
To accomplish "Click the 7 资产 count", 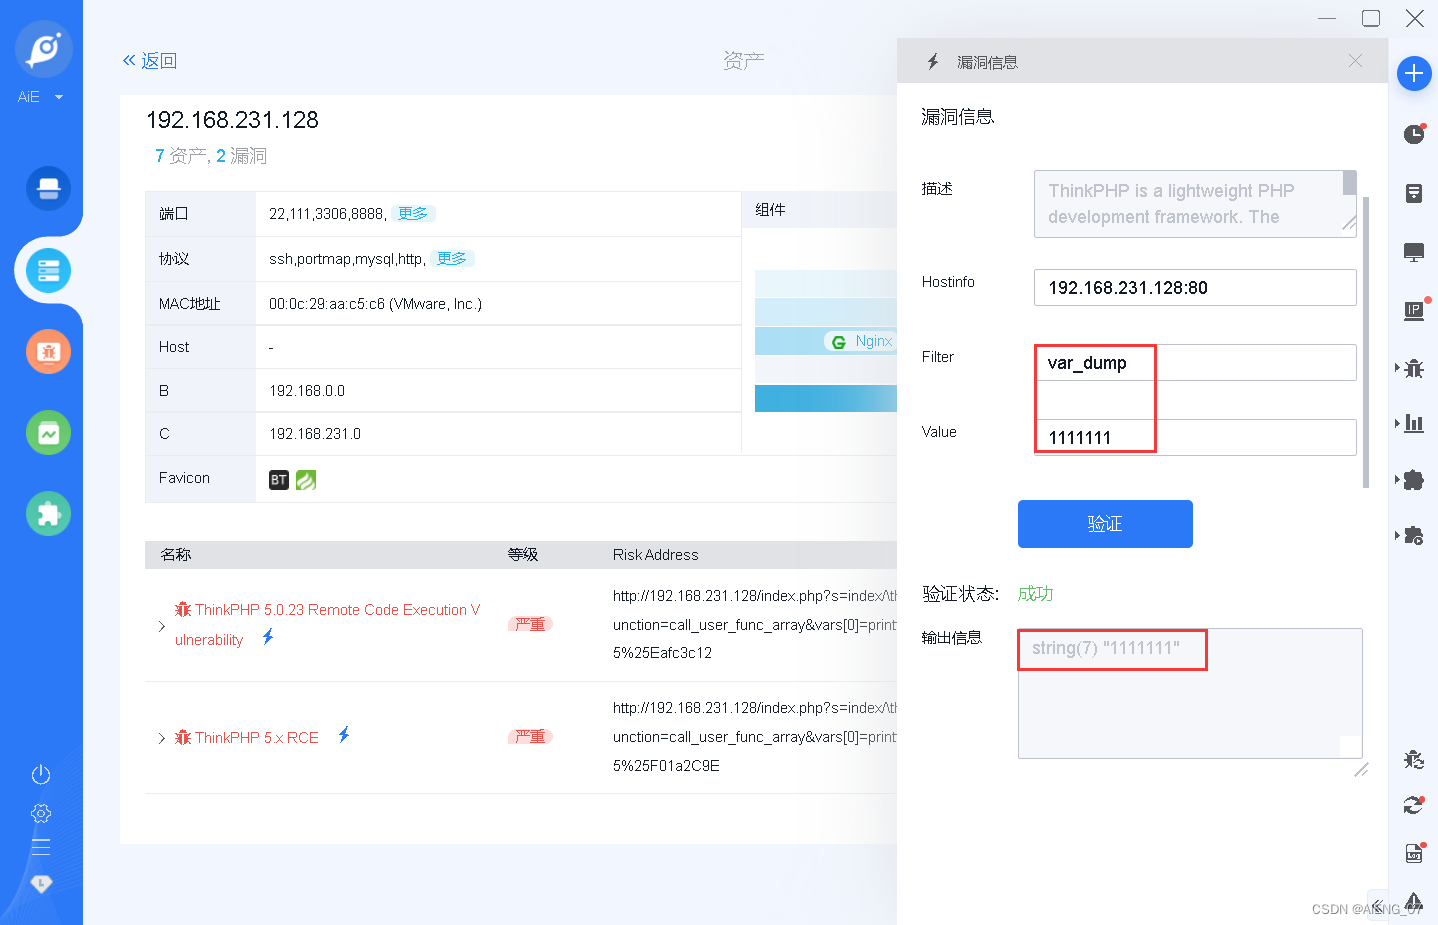I will [181, 156].
